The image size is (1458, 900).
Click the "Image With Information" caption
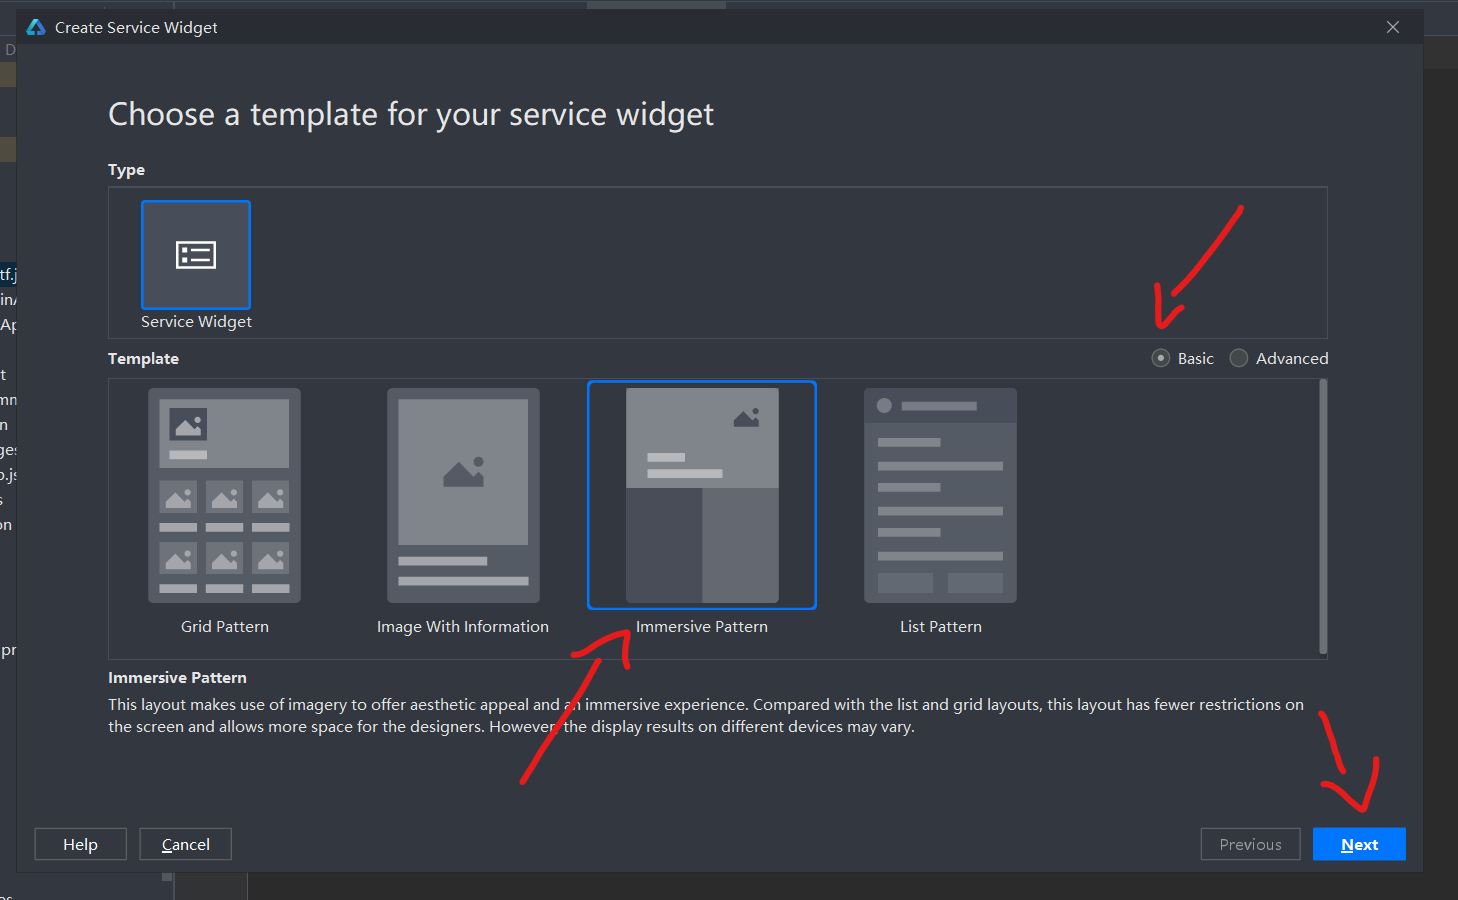[x=463, y=627]
